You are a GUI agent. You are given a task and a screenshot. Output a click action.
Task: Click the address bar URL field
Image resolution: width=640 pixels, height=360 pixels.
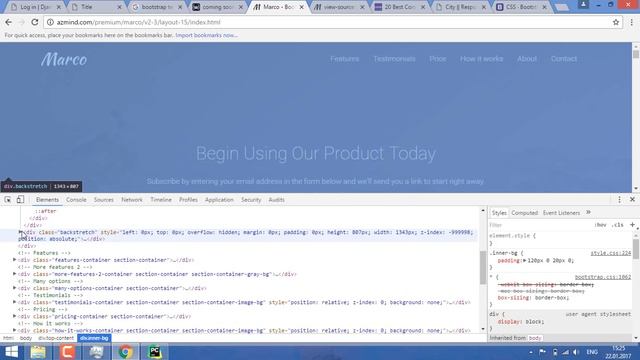click(x=333, y=22)
